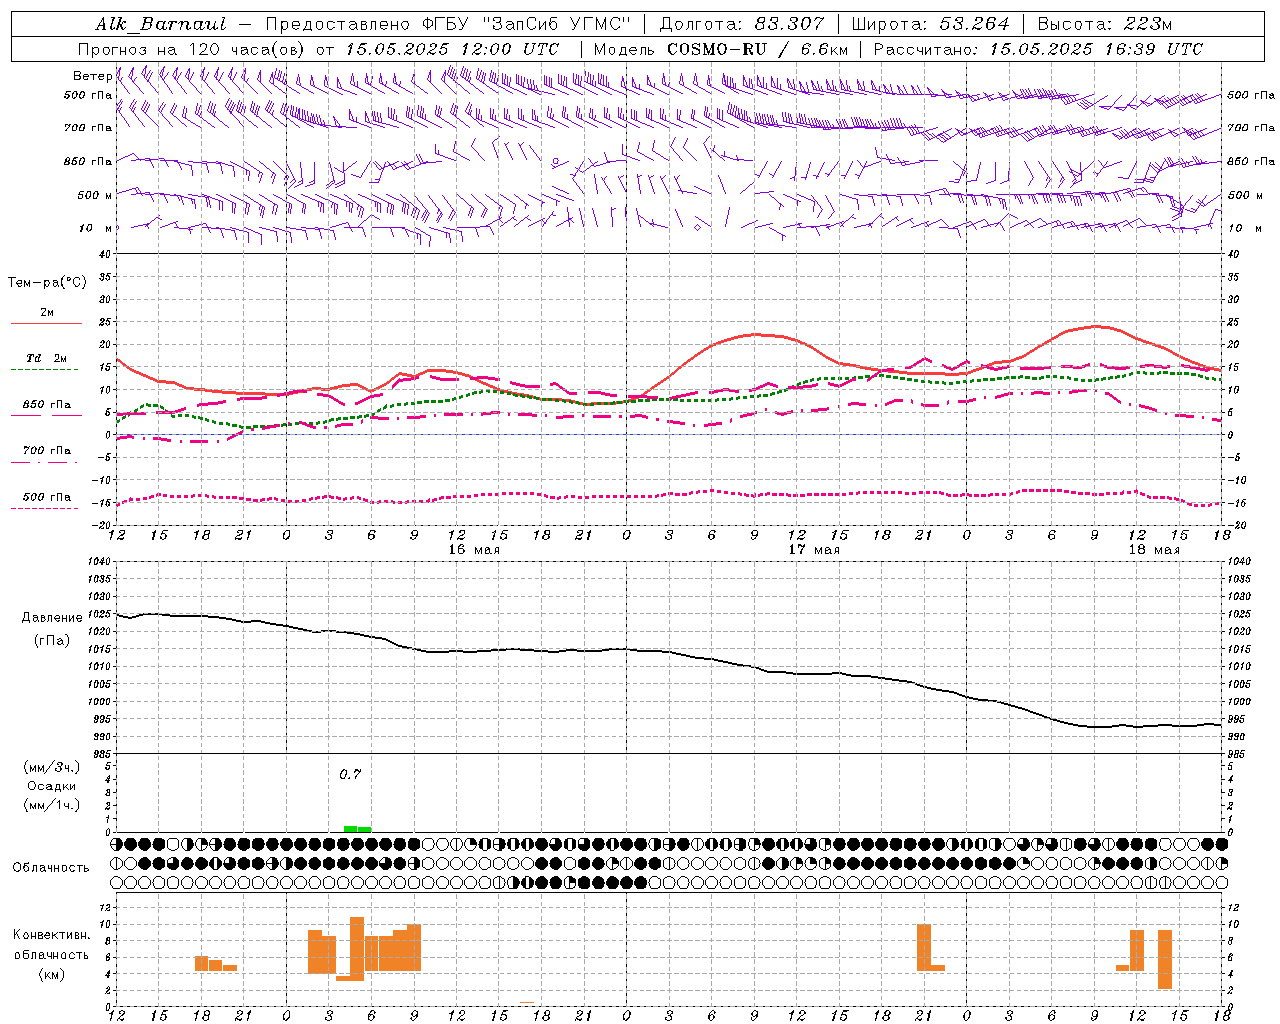This screenshot has width=1280, height=1024.
Task: Click the 0.7 precipitation amount value
Action: pos(350,774)
